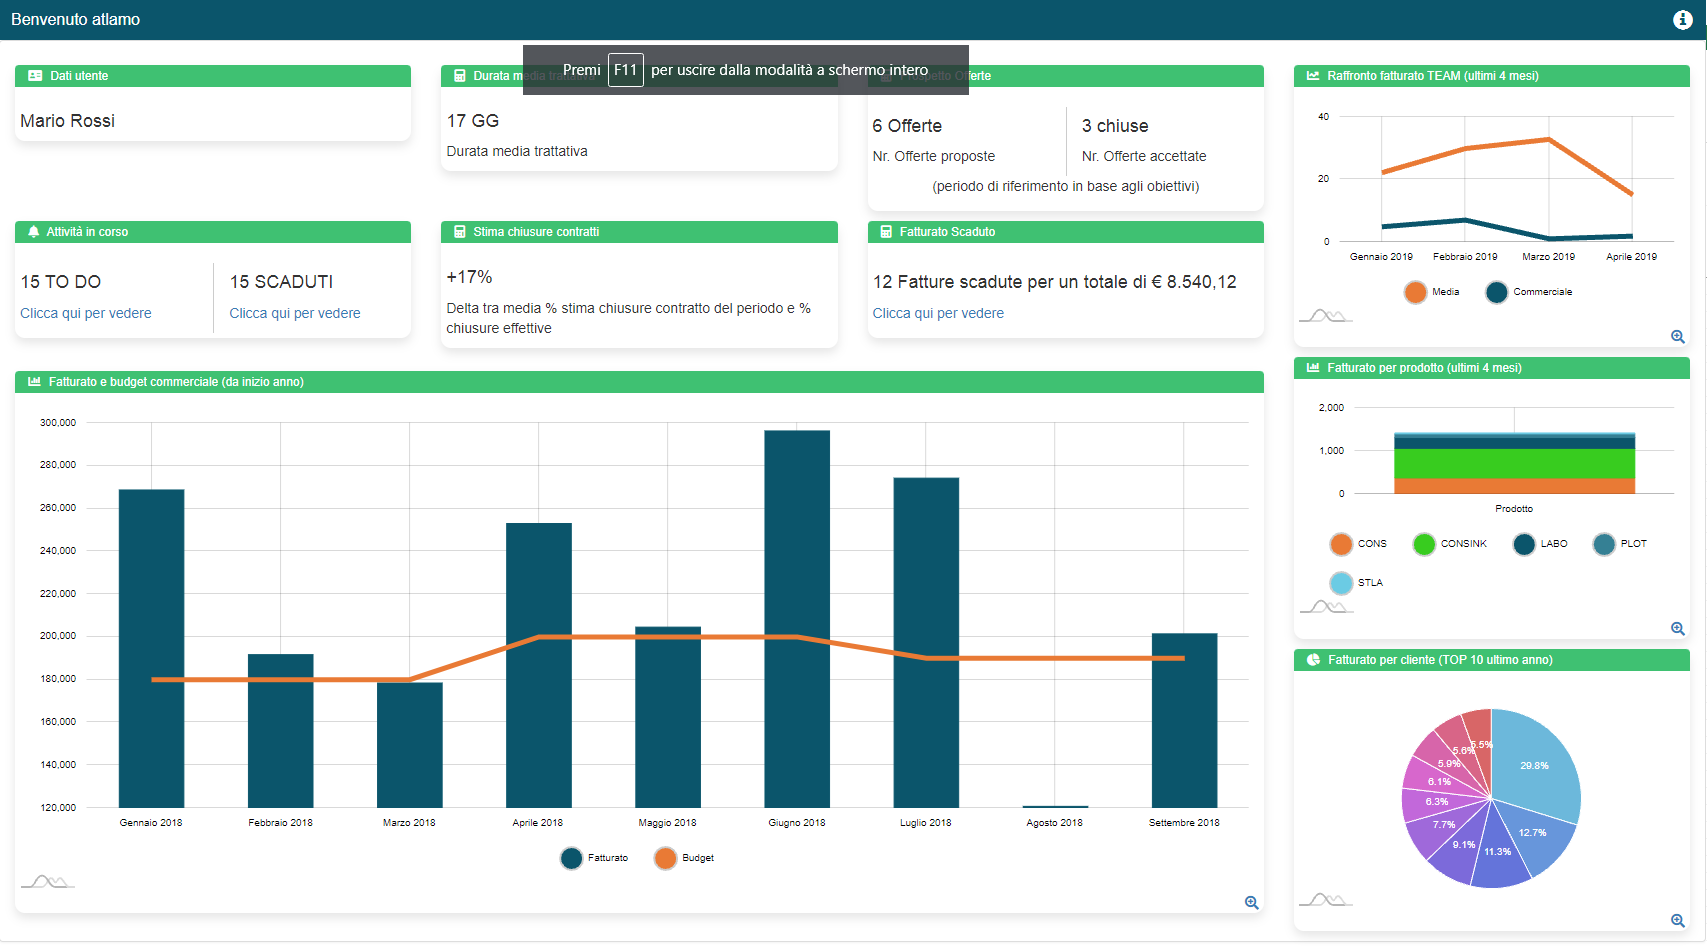Click the Settembre 2018 bar

(x=1184, y=720)
